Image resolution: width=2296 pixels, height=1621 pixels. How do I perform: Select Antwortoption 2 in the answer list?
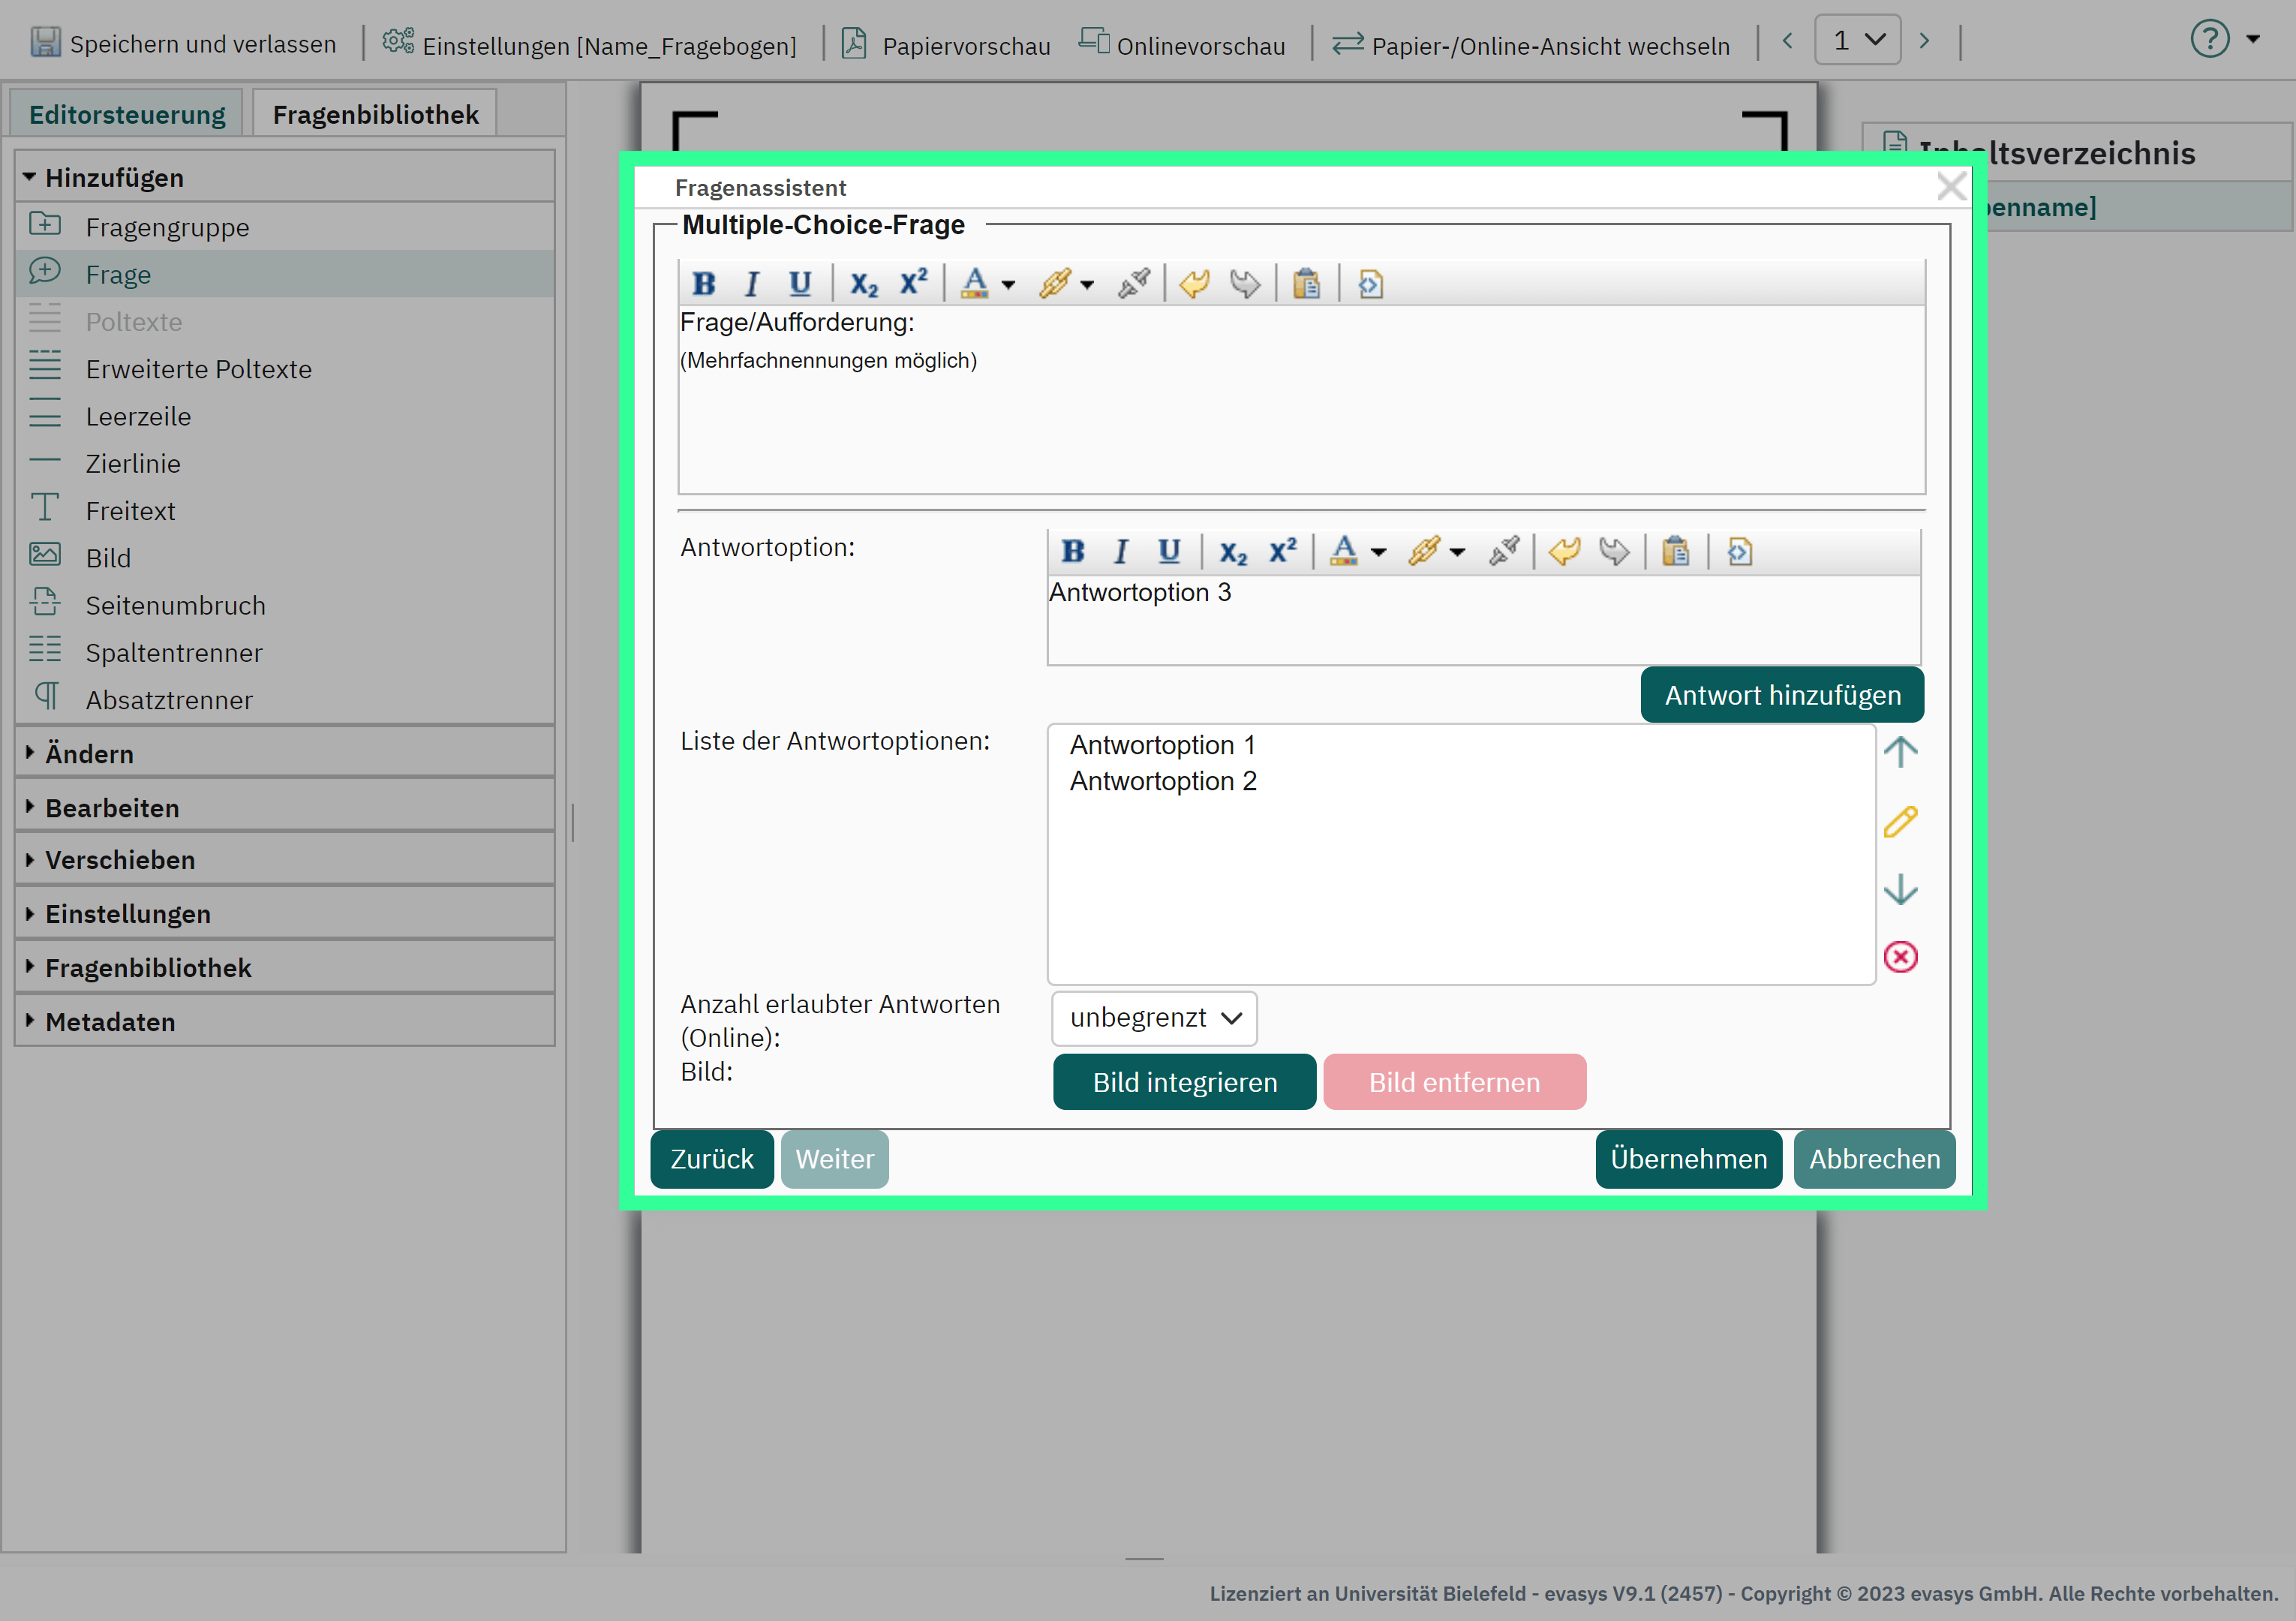point(1163,781)
